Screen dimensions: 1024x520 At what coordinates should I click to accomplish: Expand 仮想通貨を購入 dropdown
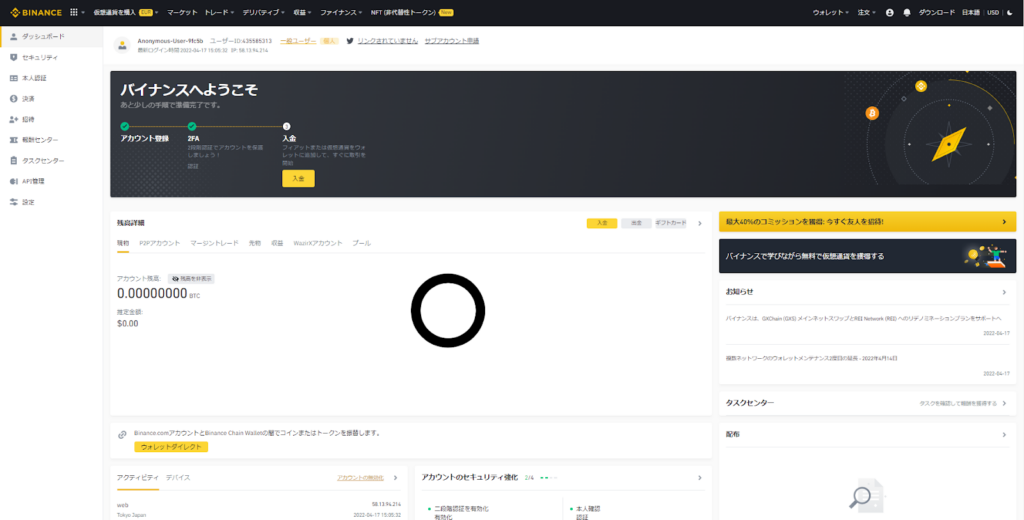pyautogui.click(x=126, y=12)
